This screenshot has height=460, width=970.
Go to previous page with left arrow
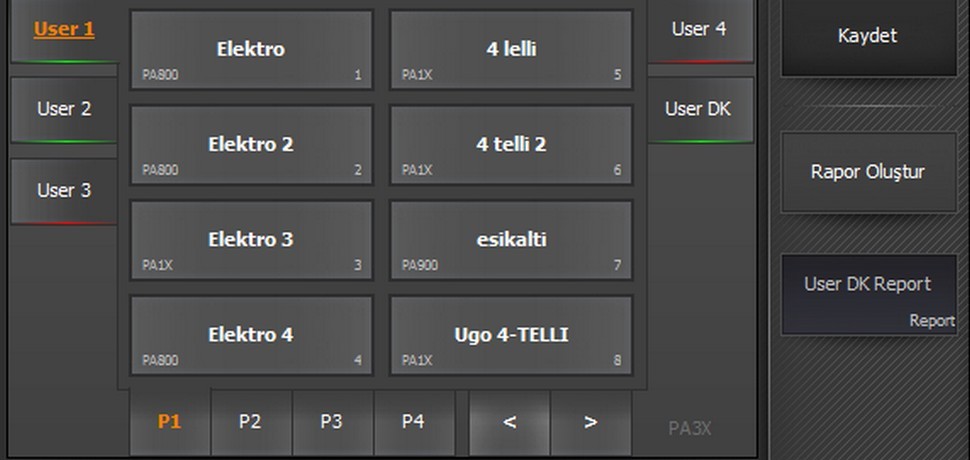(x=509, y=422)
